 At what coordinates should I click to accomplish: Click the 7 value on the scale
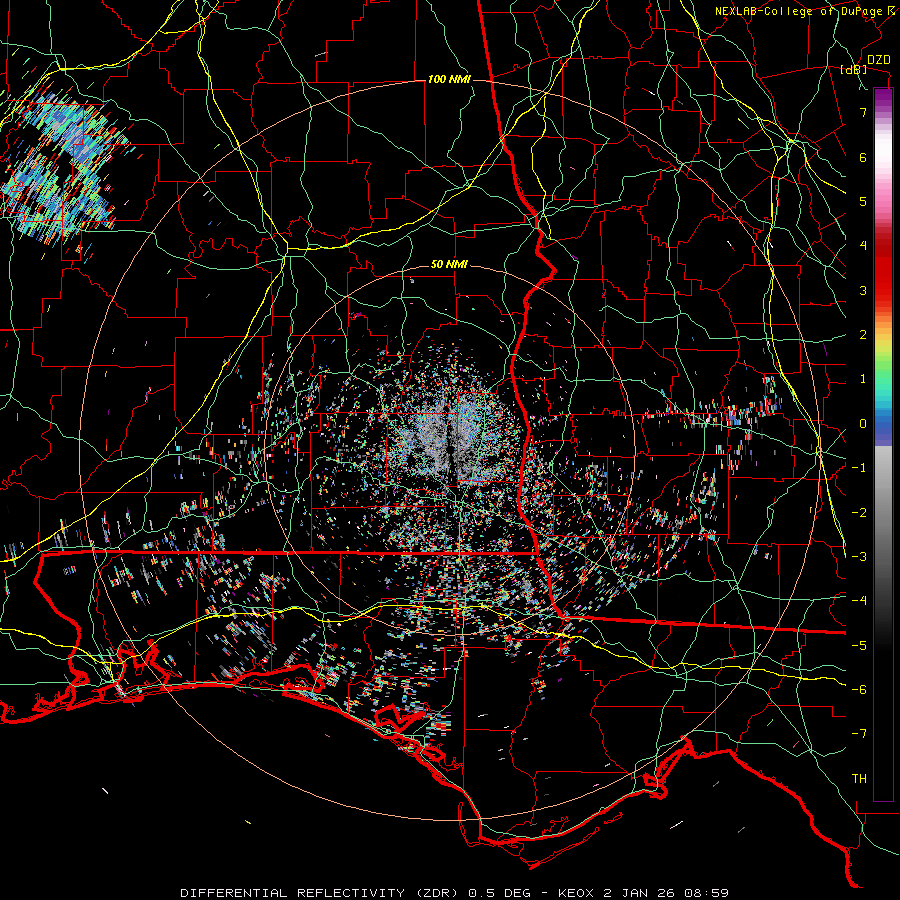tap(863, 112)
